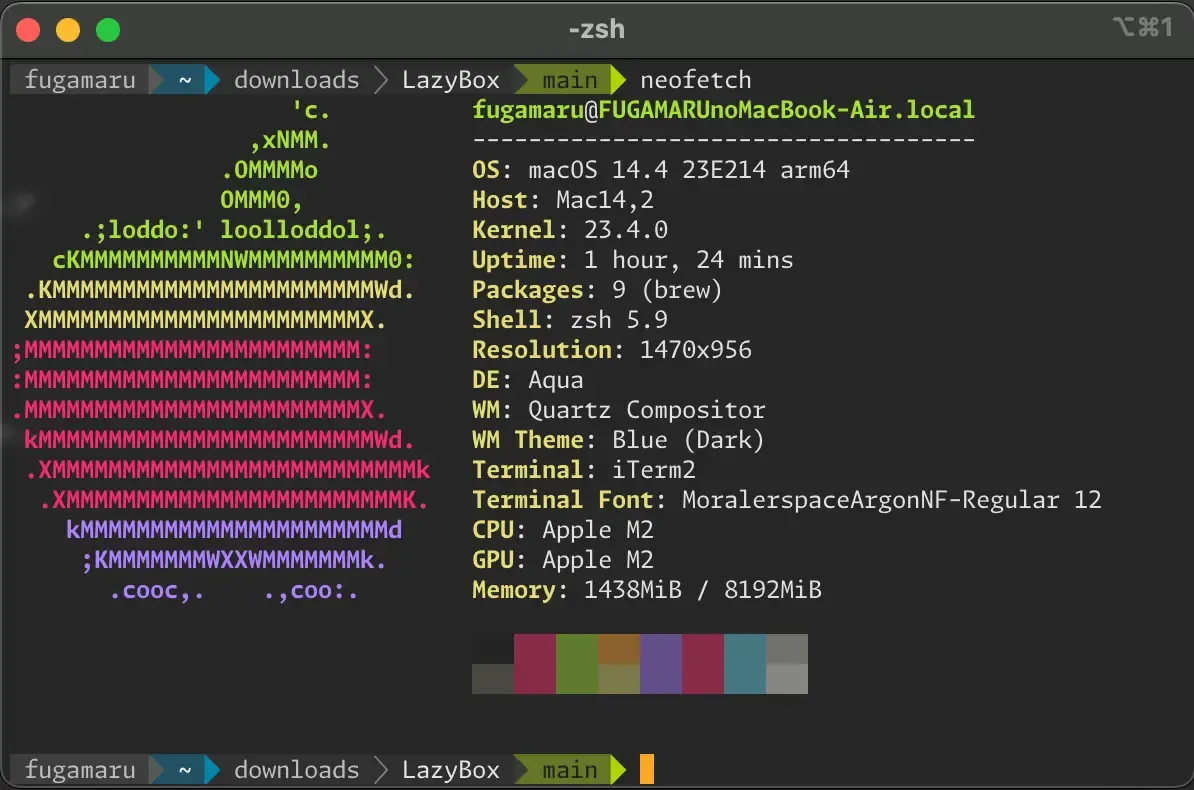The height and width of the screenshot is (790, 1194).
Task: Click the WM Theme: Blue (Dark) line
Action: click(618, 440)
